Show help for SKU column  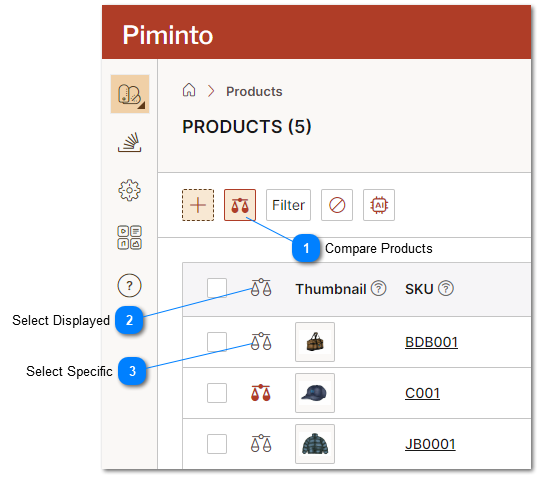(446, 289)
